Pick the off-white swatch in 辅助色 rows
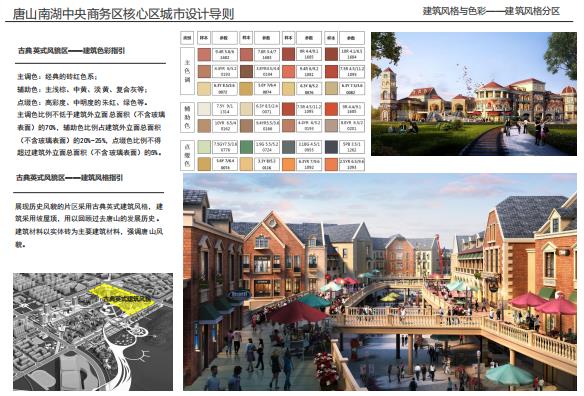This screenshot has height=396, width=584. 204,108
